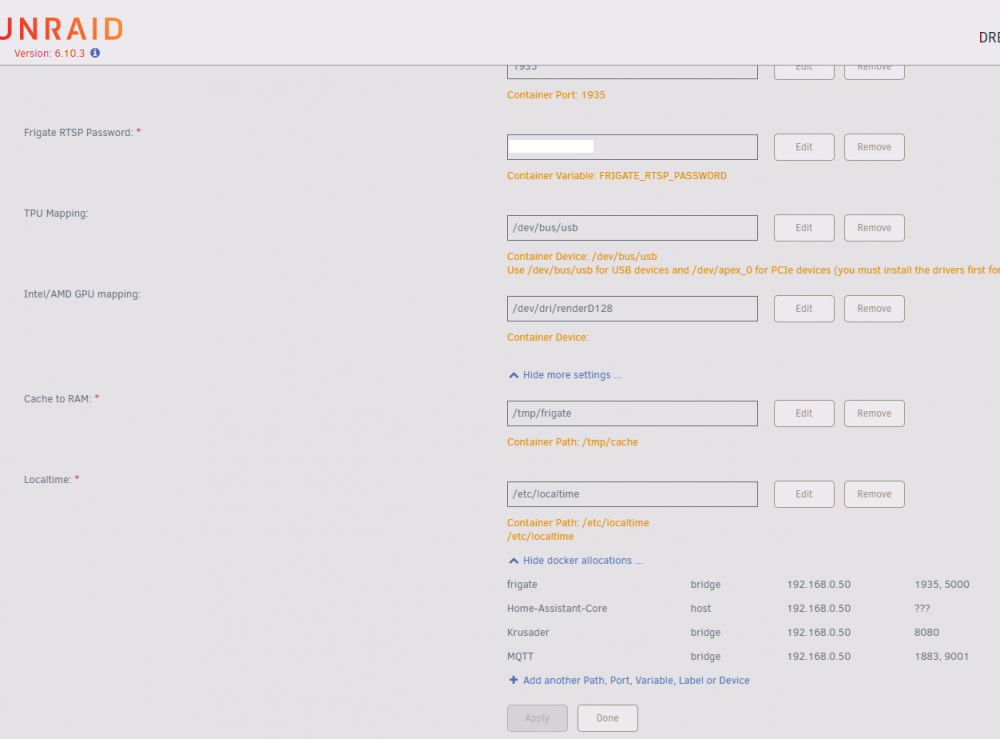Focus the /tmp/frigate input field
This screenshot has width=1000, height=739.
point(632,414)
